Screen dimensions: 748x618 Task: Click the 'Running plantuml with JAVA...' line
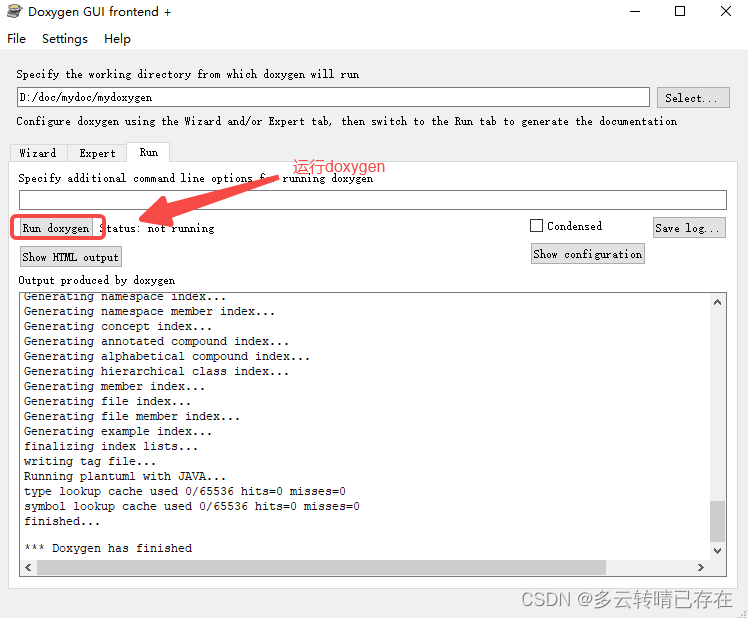125,476
